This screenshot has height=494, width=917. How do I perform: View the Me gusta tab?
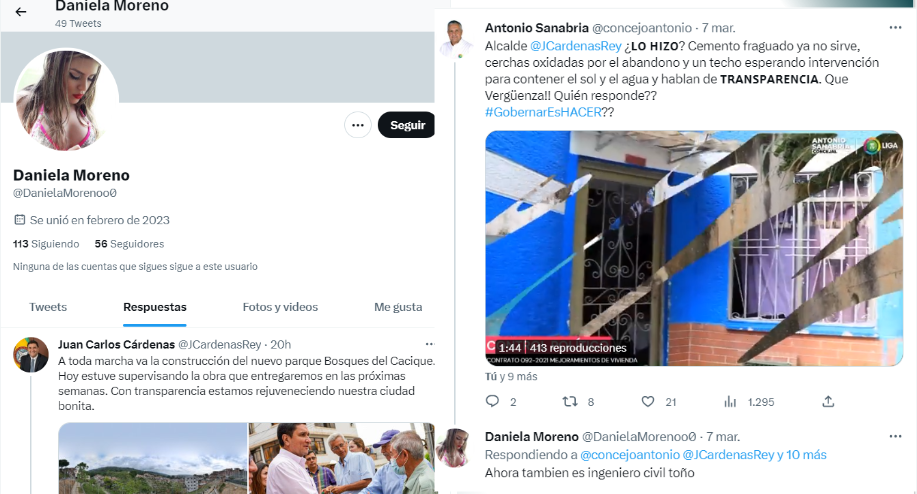coord(398,307)
